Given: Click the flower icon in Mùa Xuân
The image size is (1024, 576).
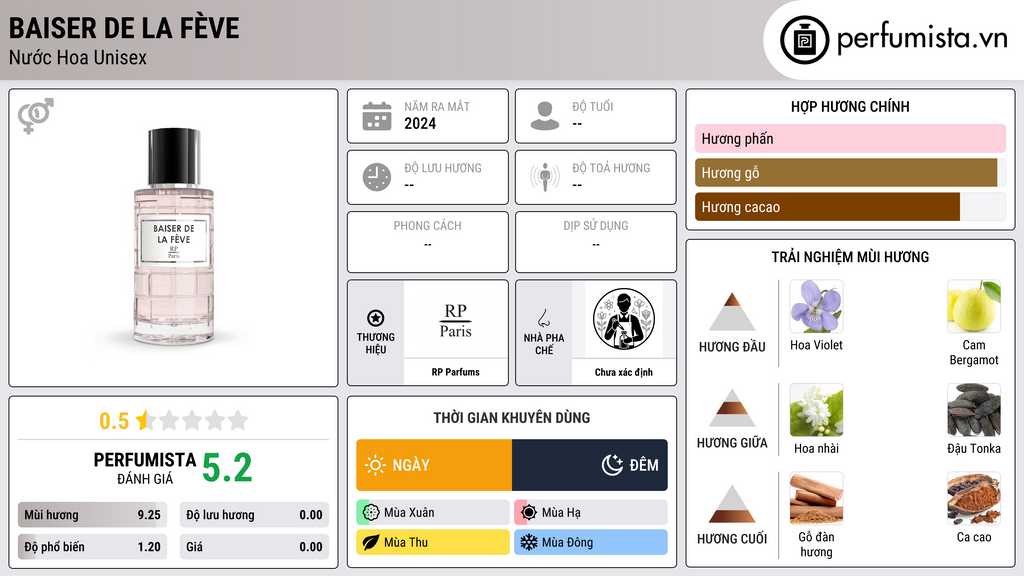Looking at the screenshot, I should click(x=370, y=513).
